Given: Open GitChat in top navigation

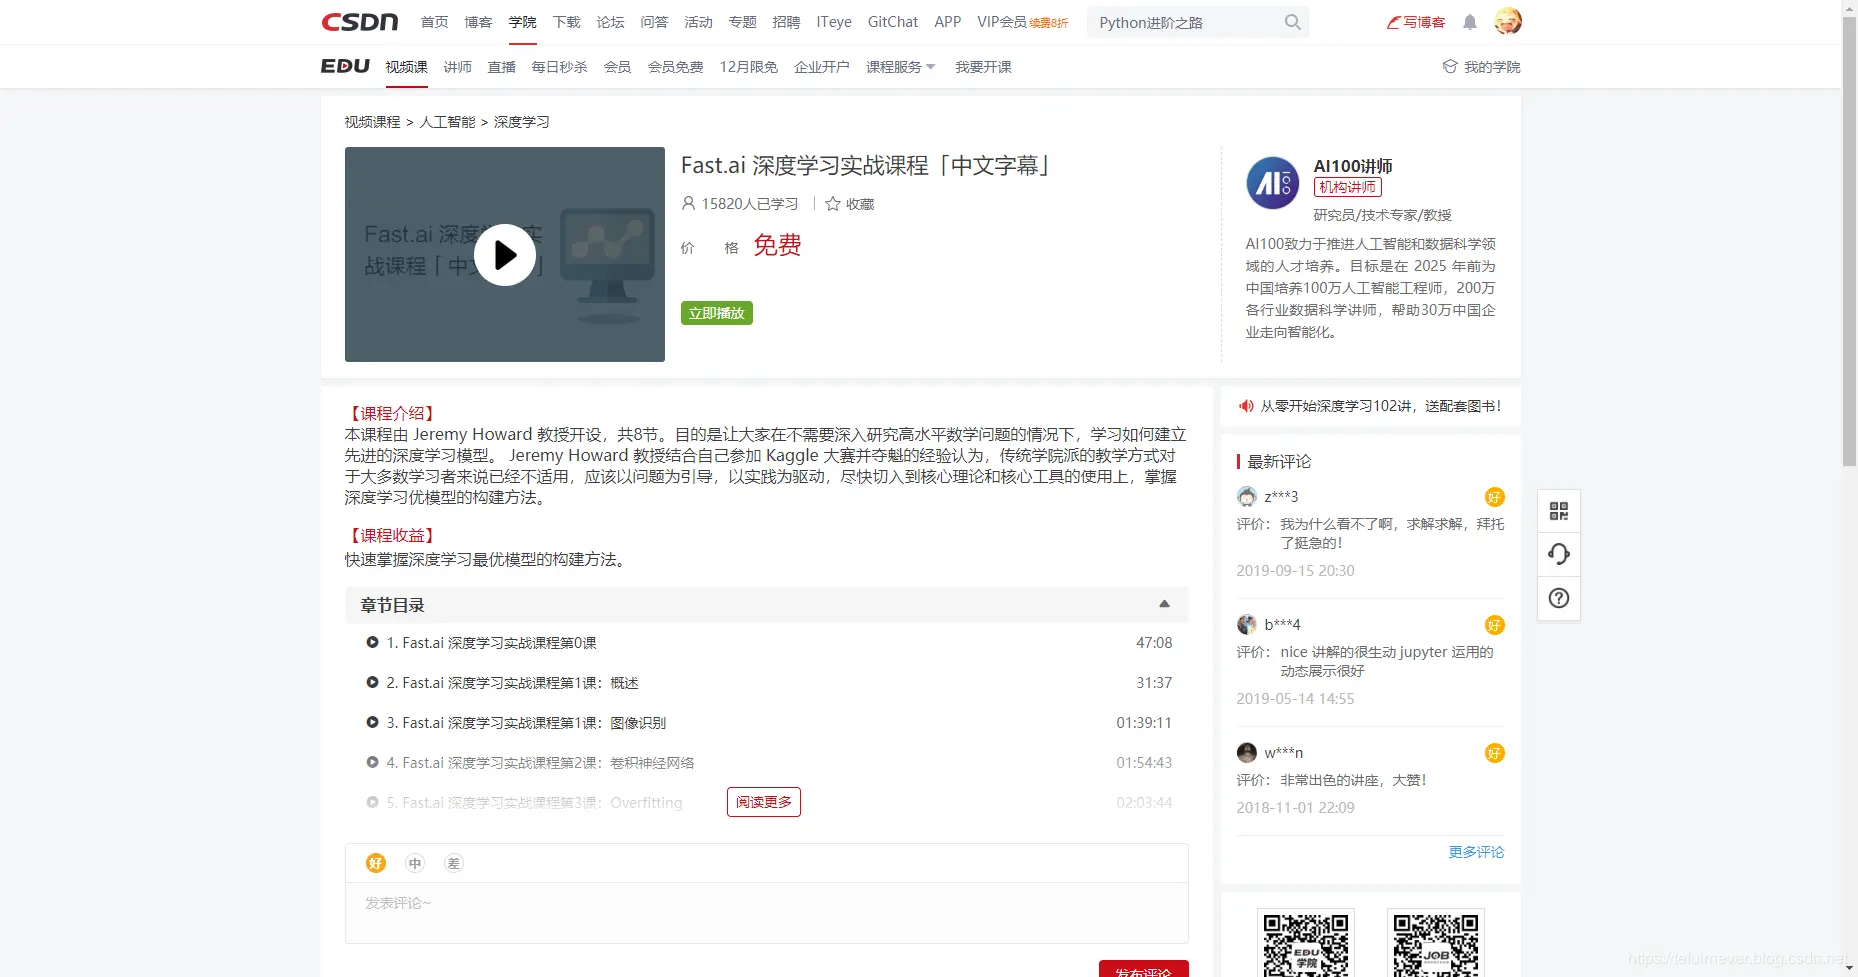Looking at the screenshot, I should (x=893, y=22).
